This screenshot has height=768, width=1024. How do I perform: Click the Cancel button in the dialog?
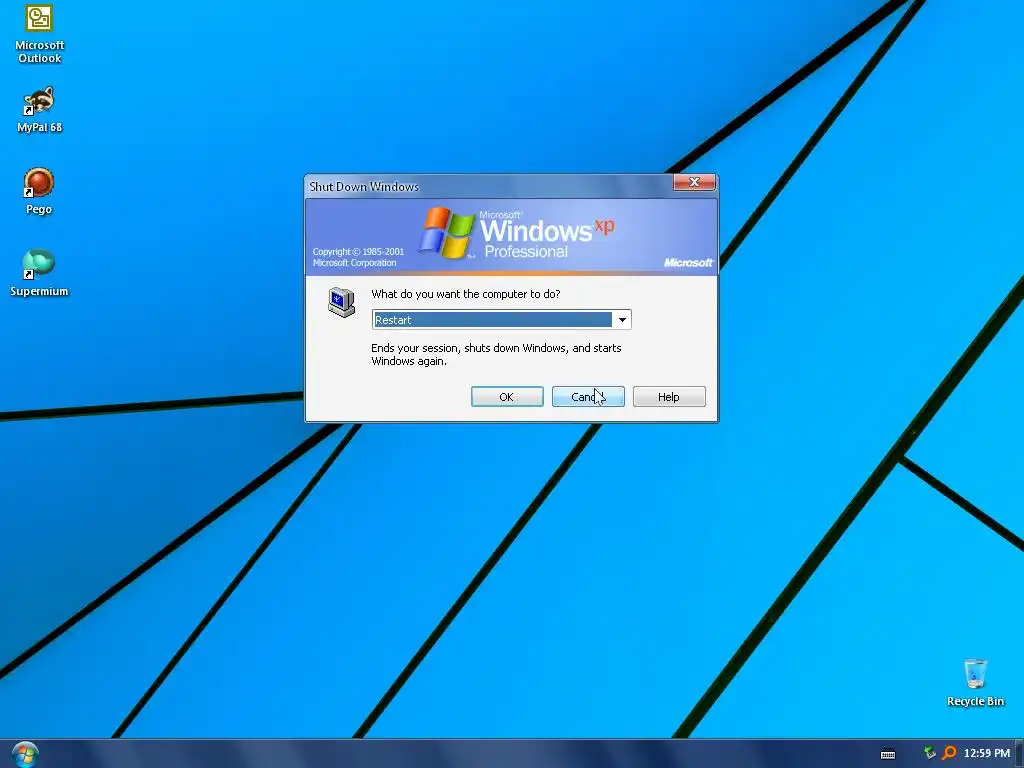(x=588, y=396)
